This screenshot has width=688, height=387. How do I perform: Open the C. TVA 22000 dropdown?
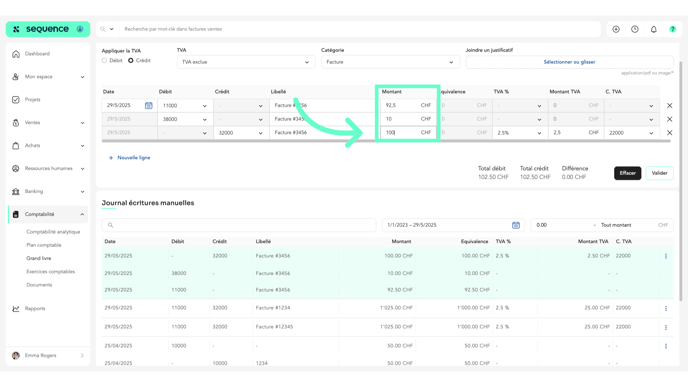coord(631,133)
